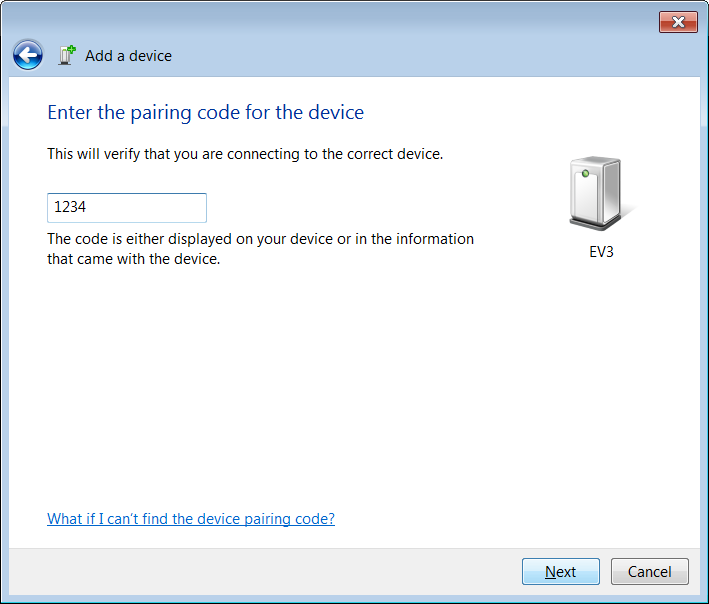709x604 pixels.
Task: Click the EV3 device name label
Action: coord(601,252)
